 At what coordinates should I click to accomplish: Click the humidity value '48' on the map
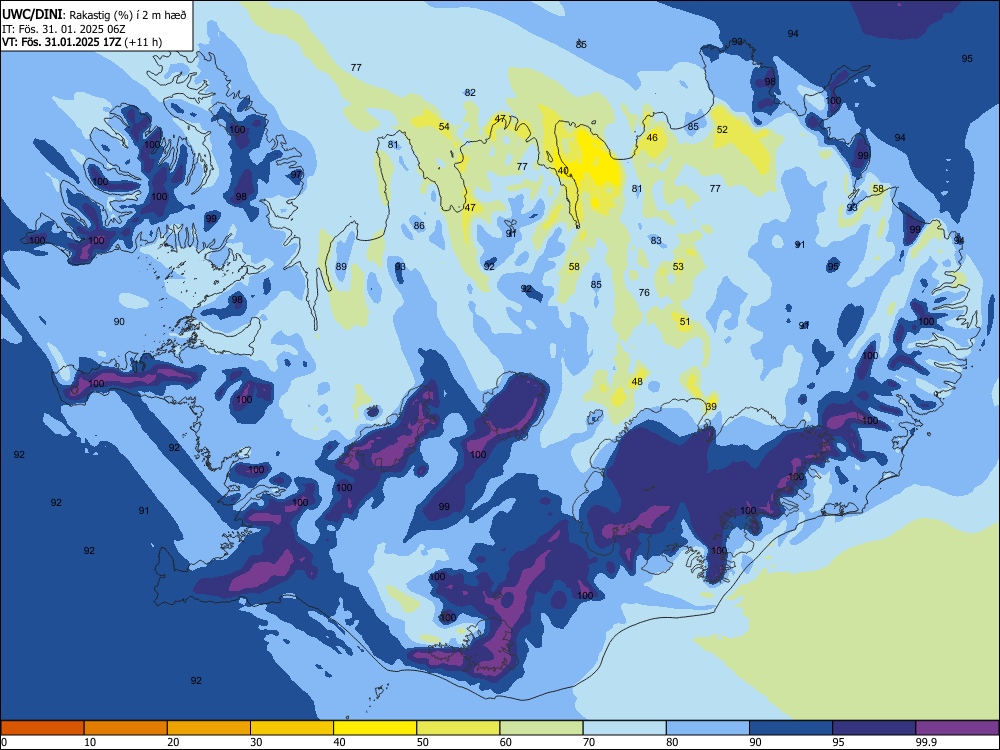637,382
